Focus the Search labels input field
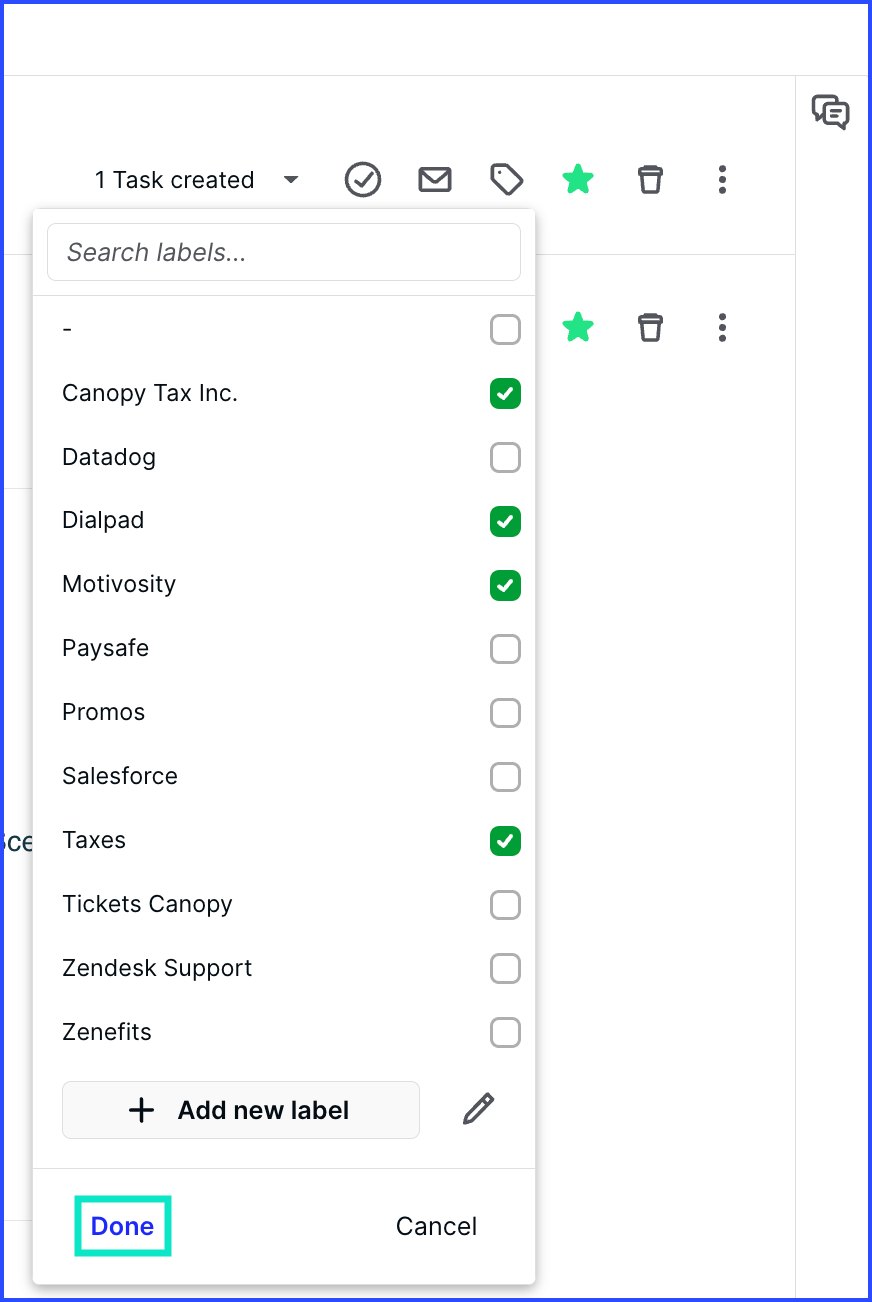872x1302 pixels. (284, 252)
